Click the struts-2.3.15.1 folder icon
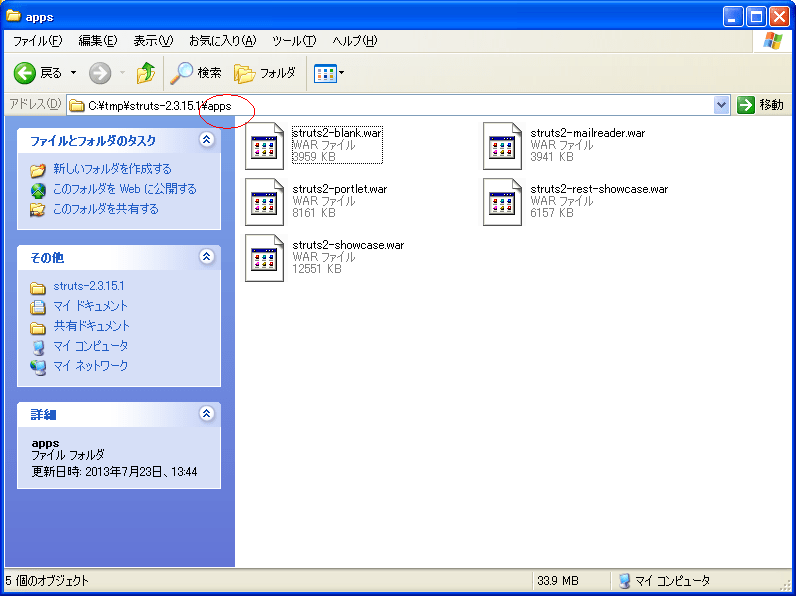Screen dimensions: 796x596 pyautogui.click(x=38, y=288)
